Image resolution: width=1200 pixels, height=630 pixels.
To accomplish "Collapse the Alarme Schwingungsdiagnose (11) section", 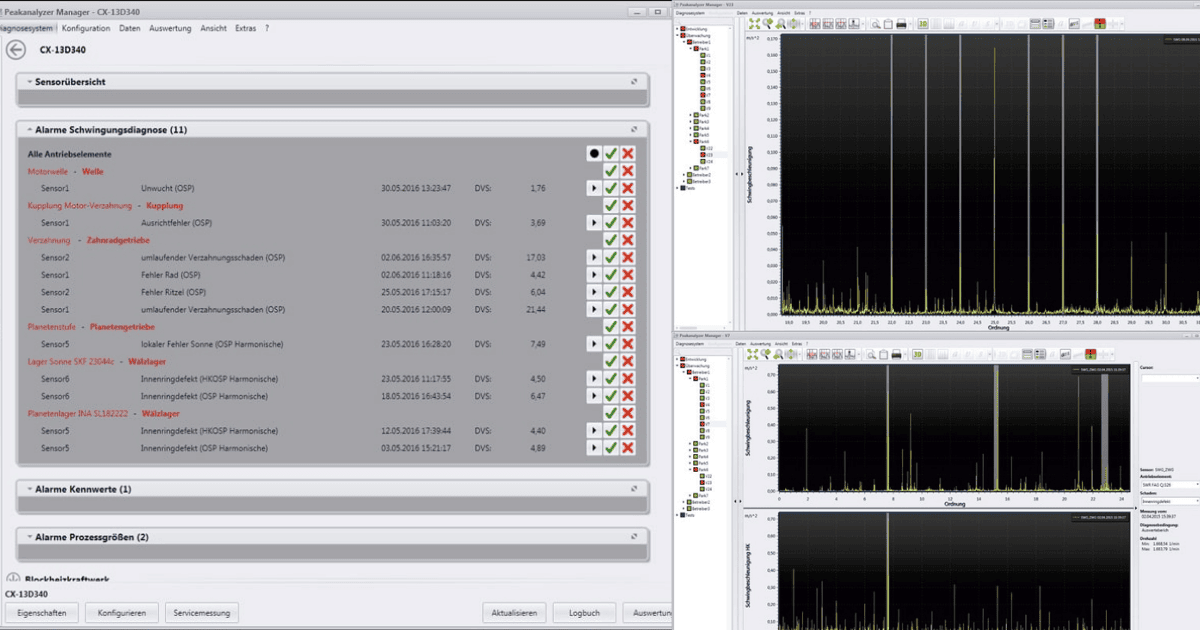I will (x=29, y=130).
